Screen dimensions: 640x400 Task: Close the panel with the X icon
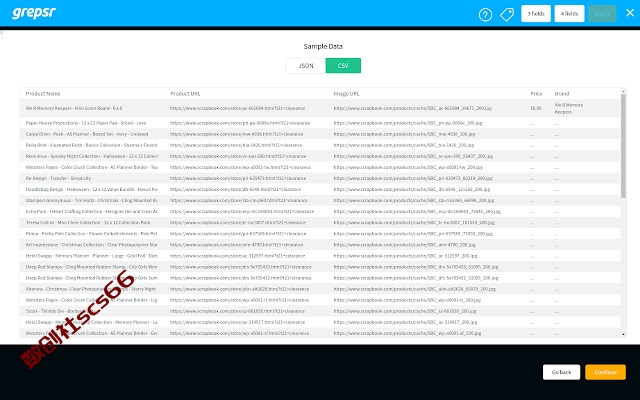pyautogui.click(x=630, y=13)
